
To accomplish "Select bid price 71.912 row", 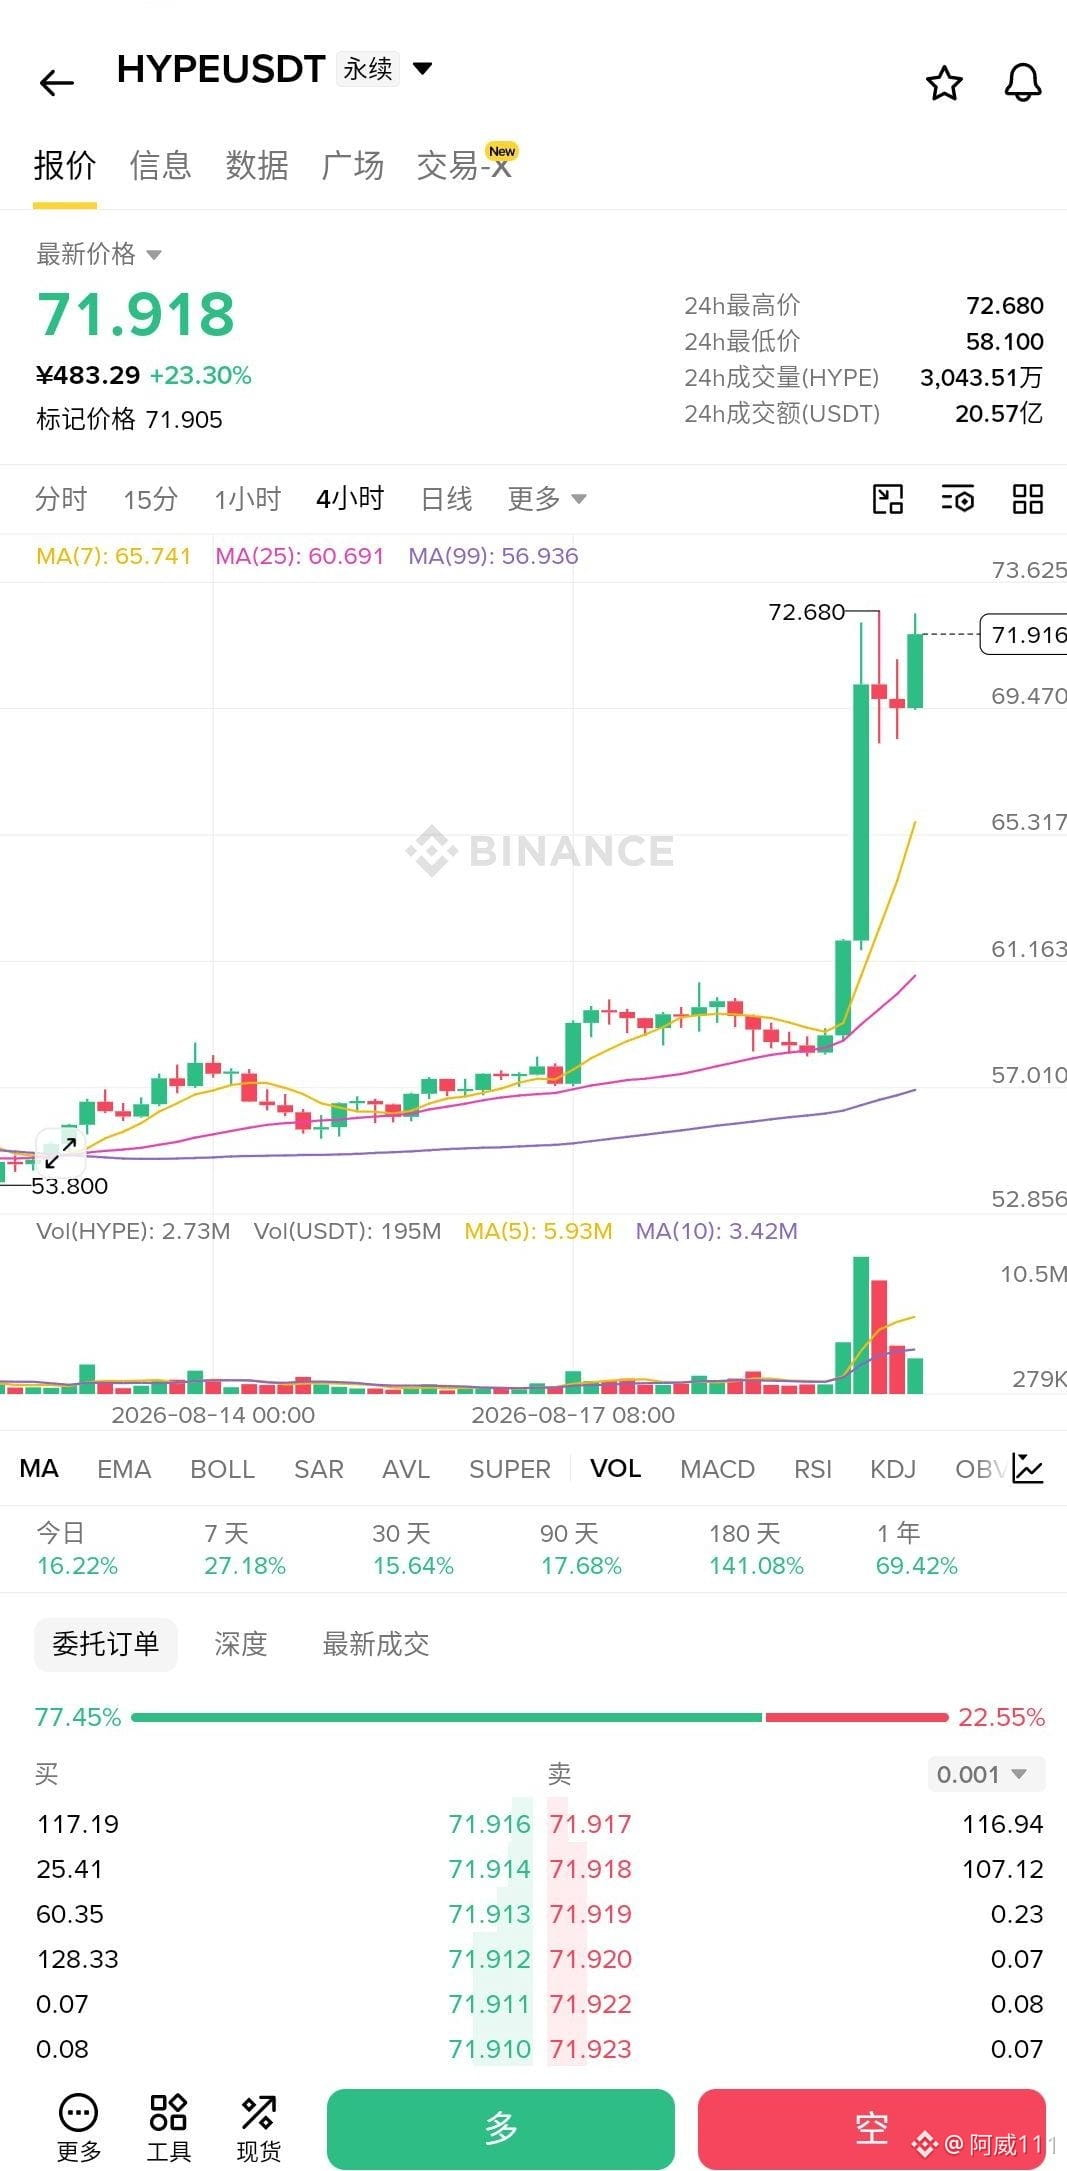I will 489,1959.
